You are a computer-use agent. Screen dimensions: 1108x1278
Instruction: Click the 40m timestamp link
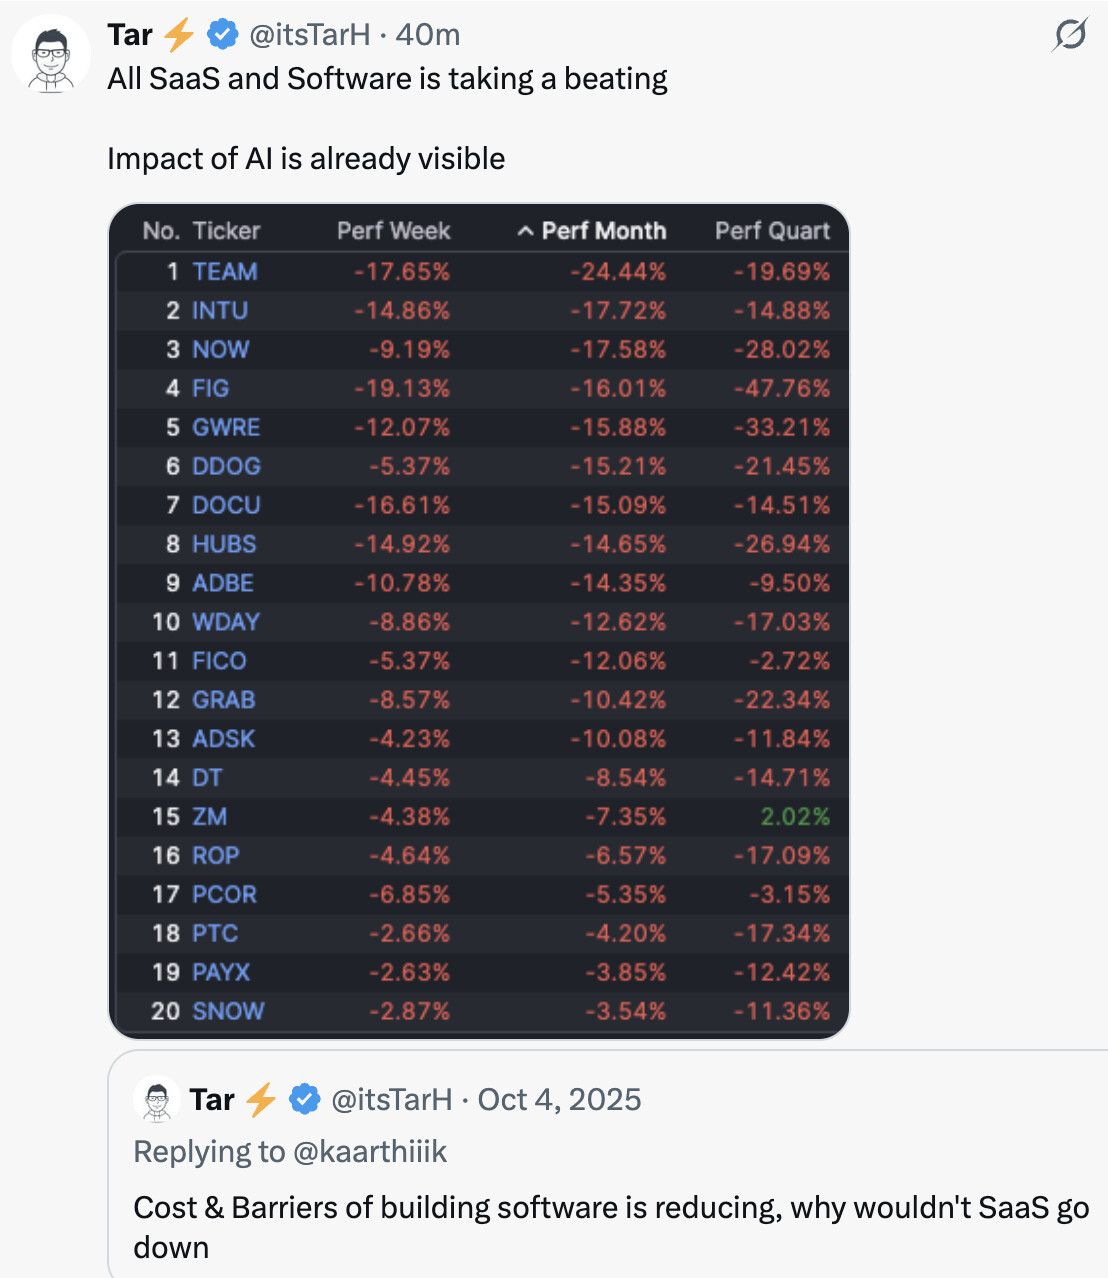click(428, 35)
